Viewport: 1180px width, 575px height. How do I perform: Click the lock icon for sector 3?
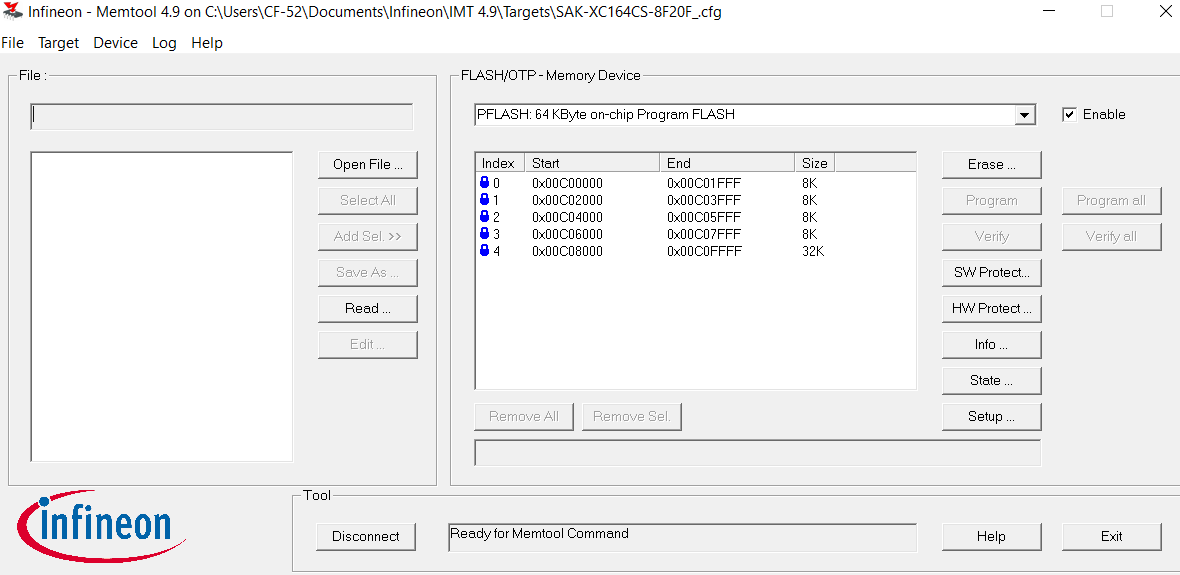coord(485,234)
